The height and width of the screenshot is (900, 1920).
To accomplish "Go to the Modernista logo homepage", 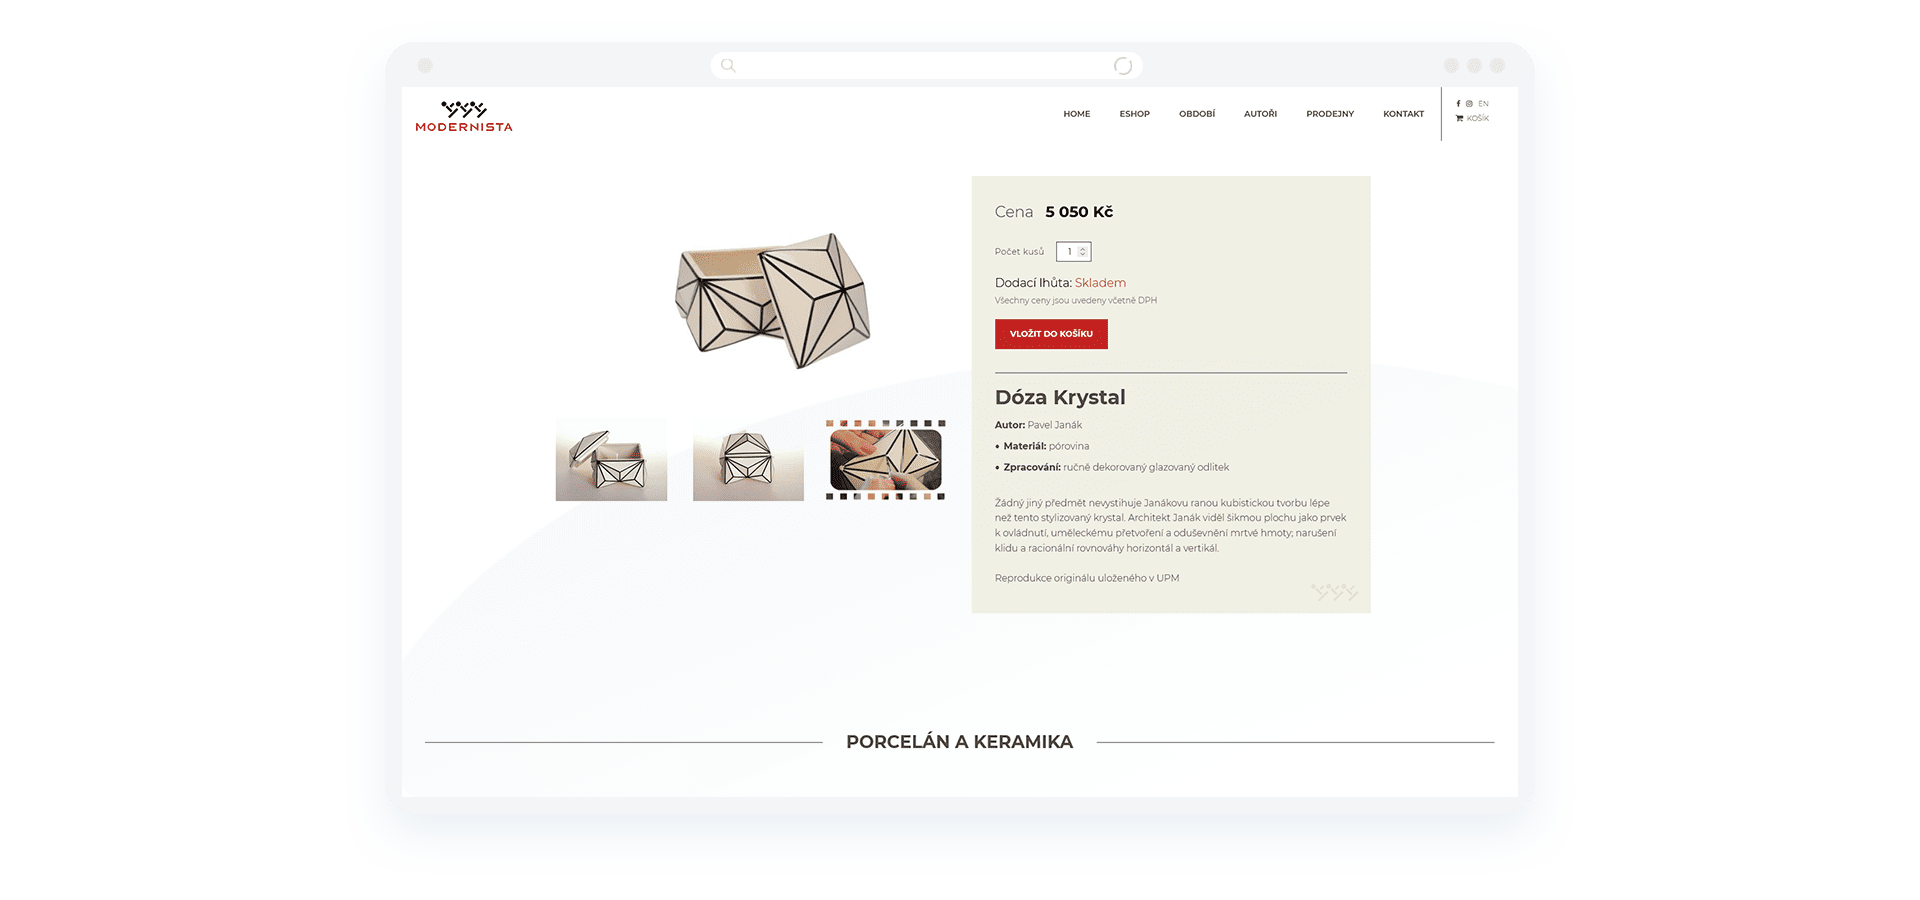I will pos(464,116).
